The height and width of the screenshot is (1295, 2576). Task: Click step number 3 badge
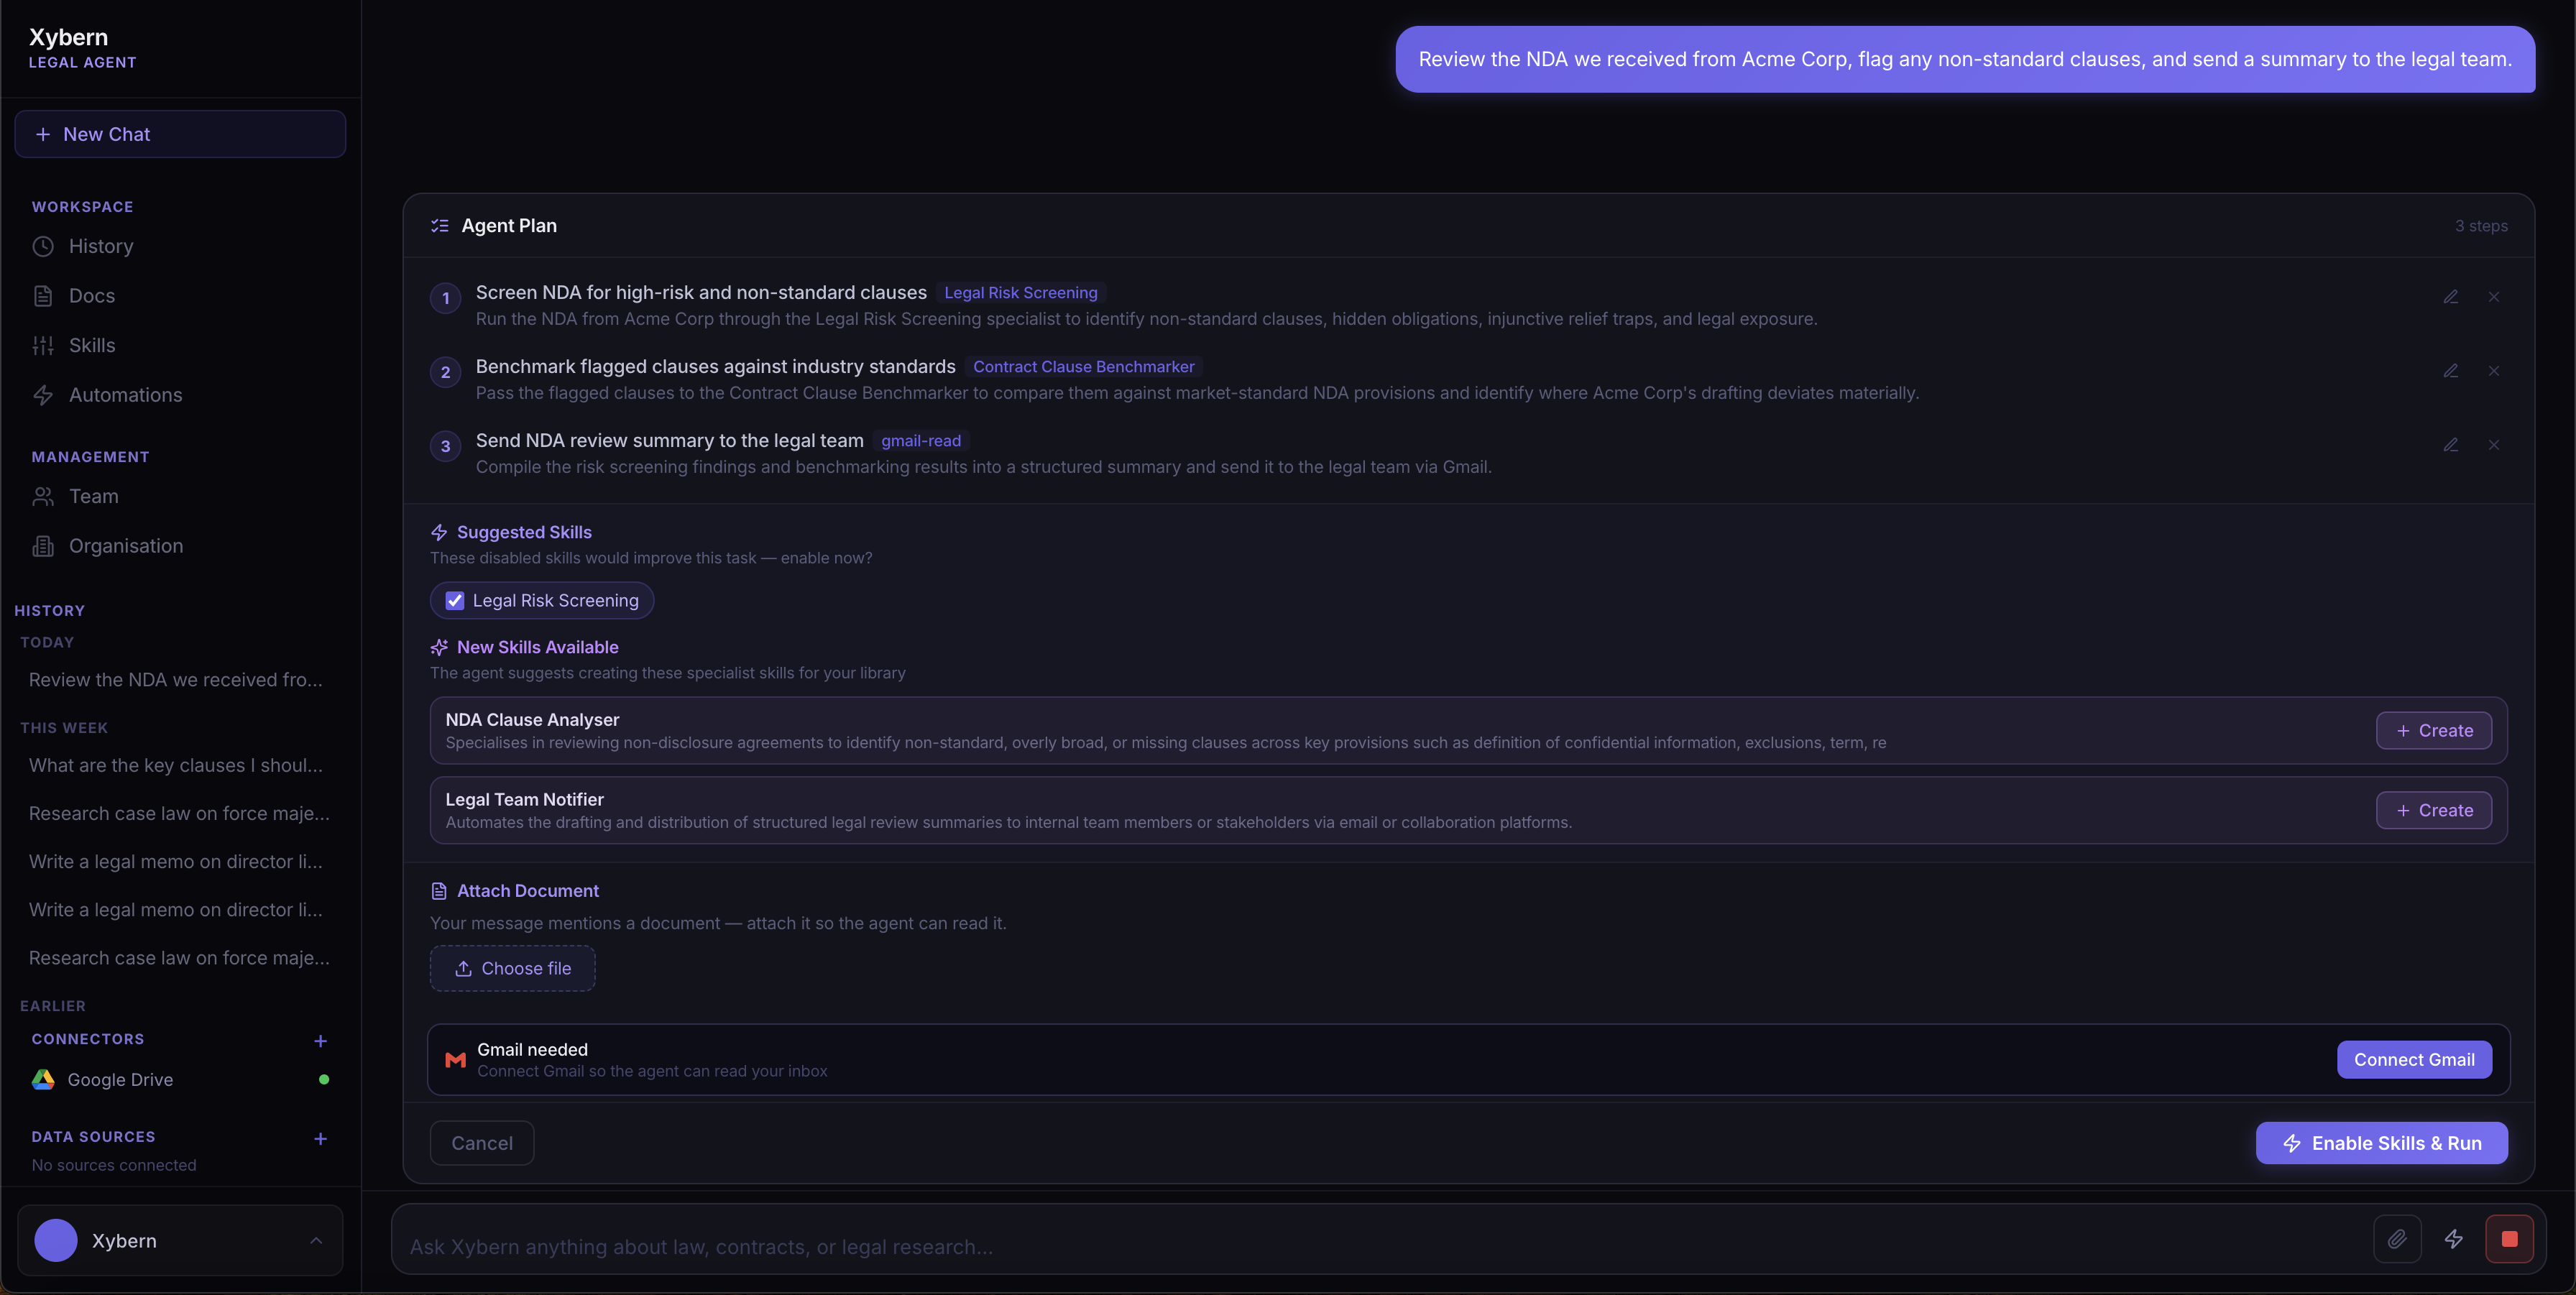coord(445,446)
